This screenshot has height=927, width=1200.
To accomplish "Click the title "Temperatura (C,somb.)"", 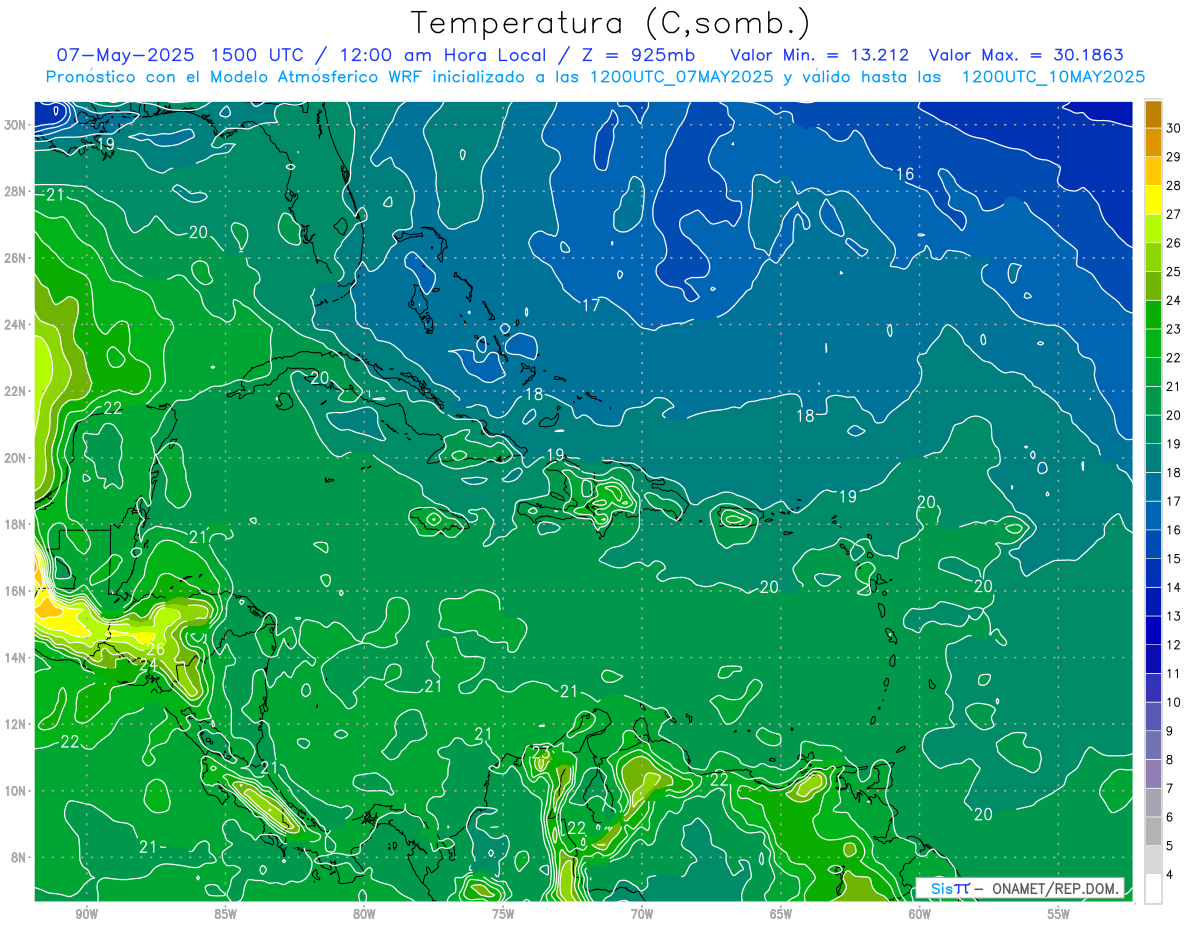I will (611, 22).
